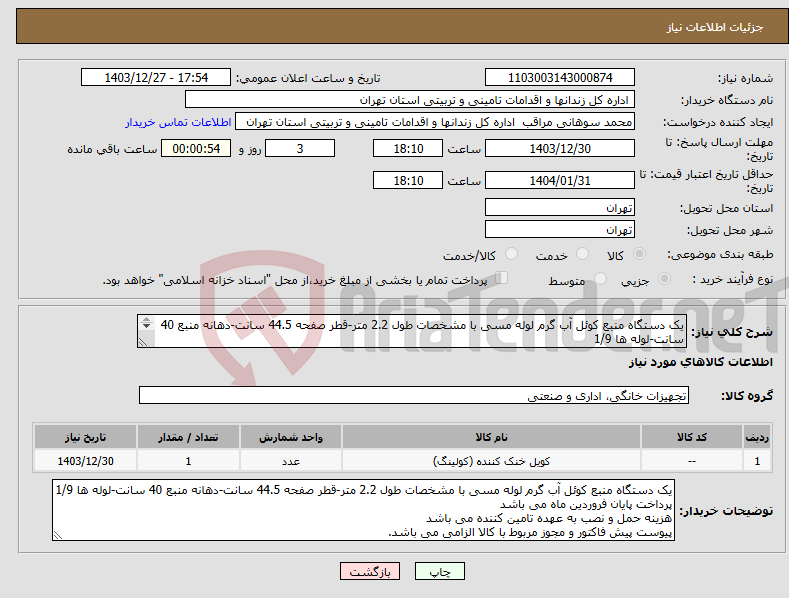Click the announcement date field 1403/12/27 - 17:54

coord(156,78)
